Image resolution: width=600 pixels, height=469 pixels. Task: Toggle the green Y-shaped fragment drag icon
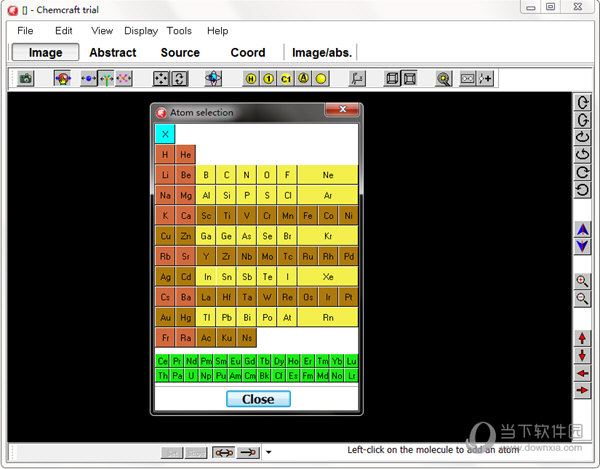click(106, 79)
